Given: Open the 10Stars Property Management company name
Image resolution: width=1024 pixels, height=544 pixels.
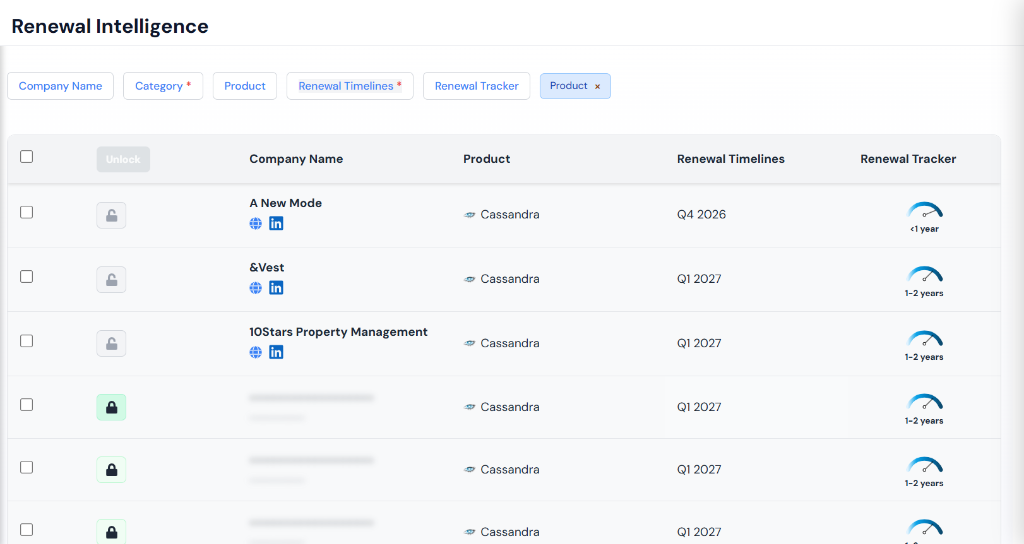Looking at the screenshot, I should (x=338, y=332).
